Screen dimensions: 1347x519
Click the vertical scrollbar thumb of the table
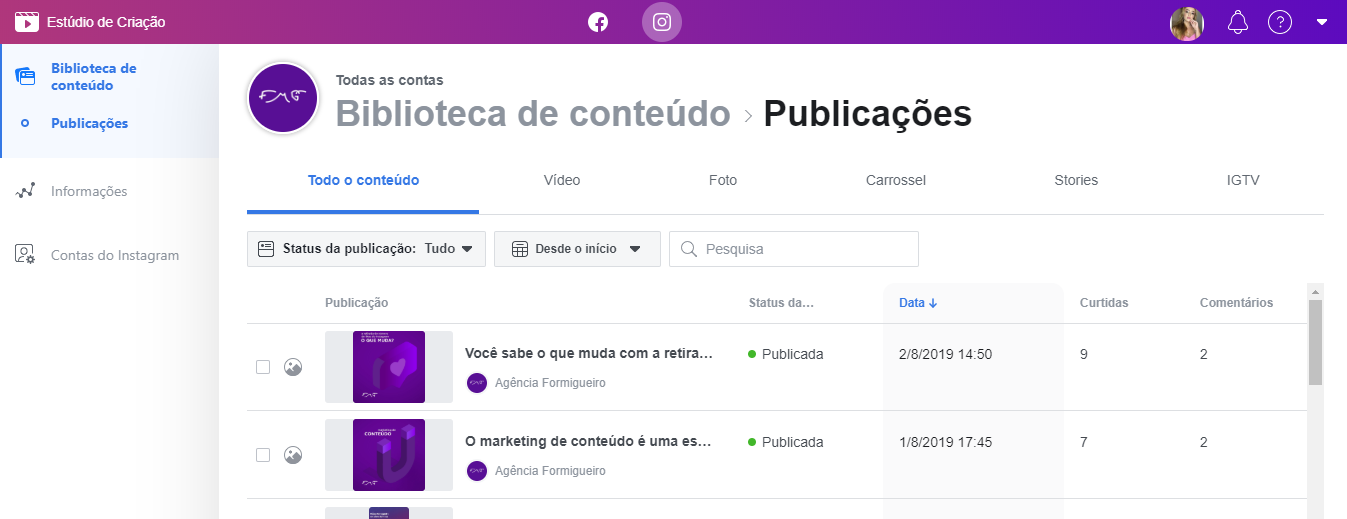pos(1315,342)
